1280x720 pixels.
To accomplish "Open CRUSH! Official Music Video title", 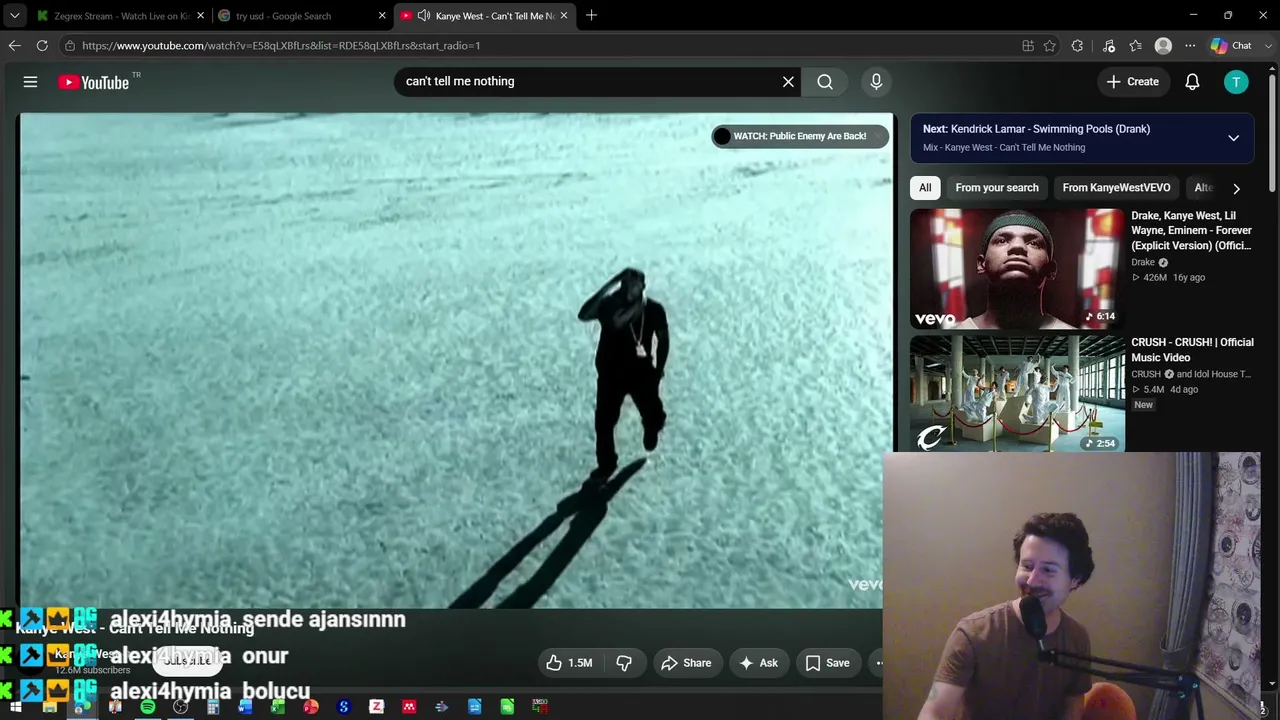I will click(x=1192, y=350).
